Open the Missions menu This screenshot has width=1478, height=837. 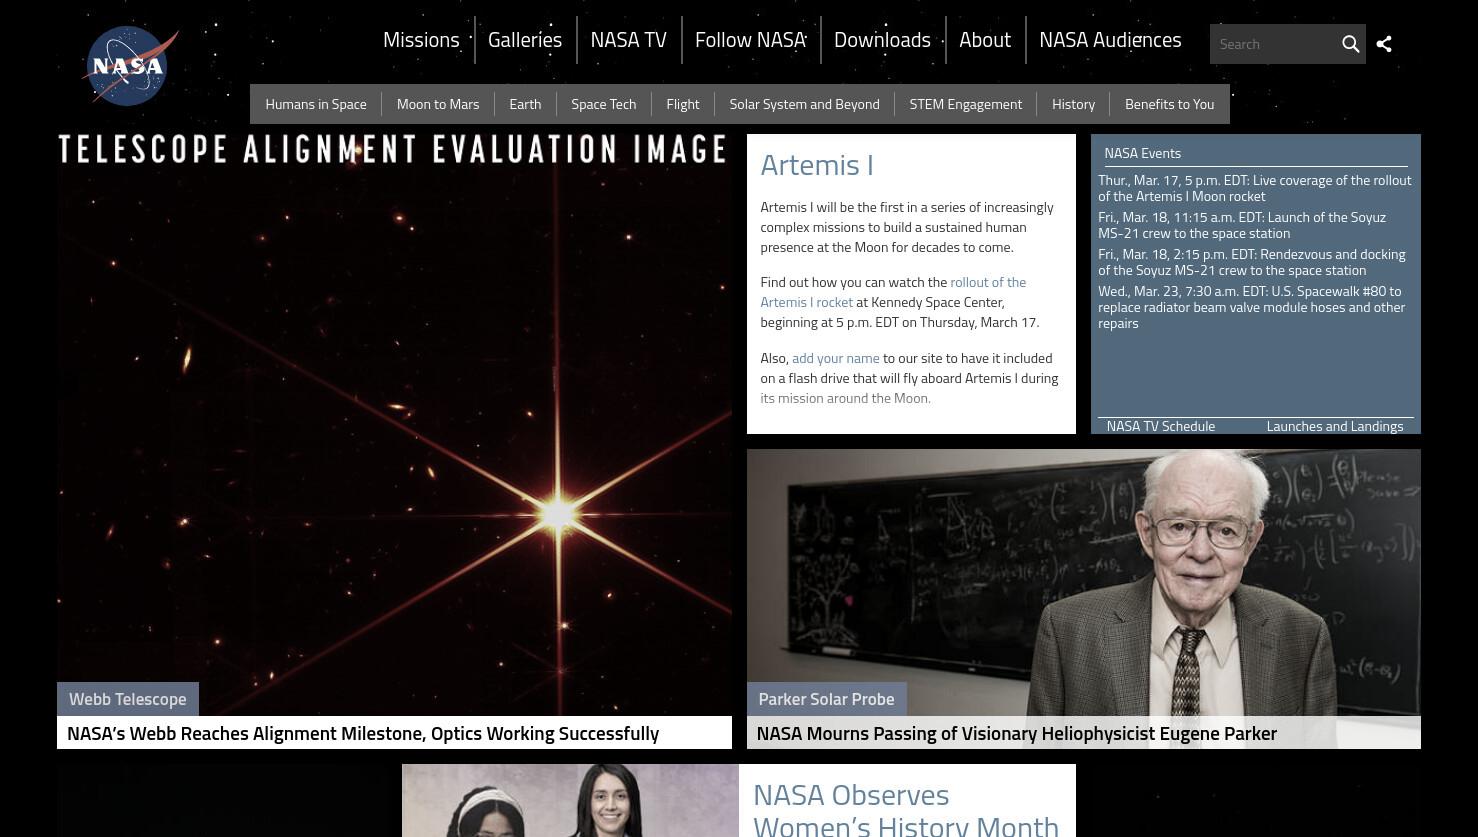tap(421, 40)
